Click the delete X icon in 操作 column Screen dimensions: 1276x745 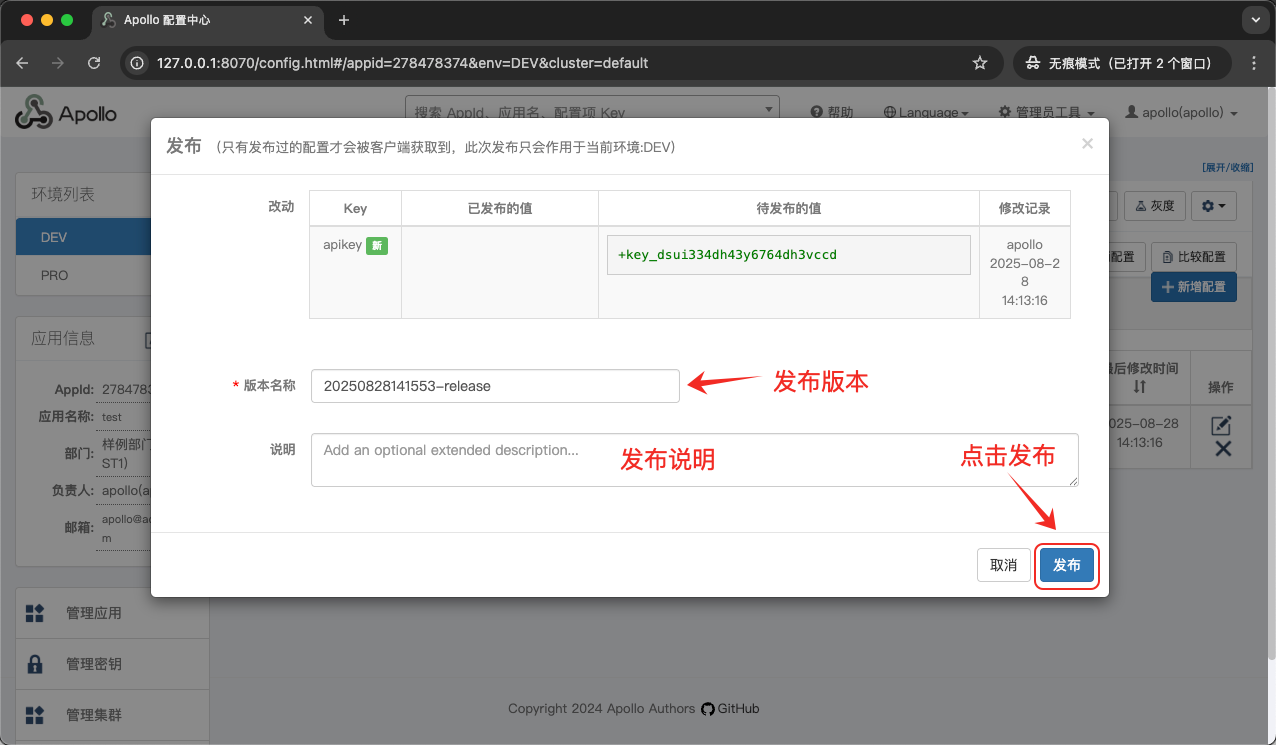point(1222,449)
